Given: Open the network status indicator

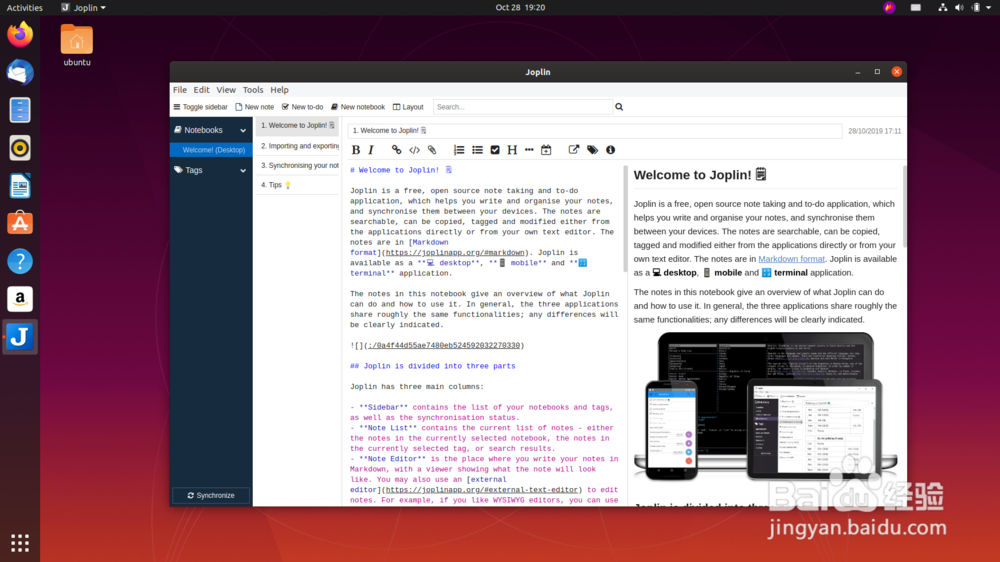Looking at the screenshot, I should pos(943,8).
